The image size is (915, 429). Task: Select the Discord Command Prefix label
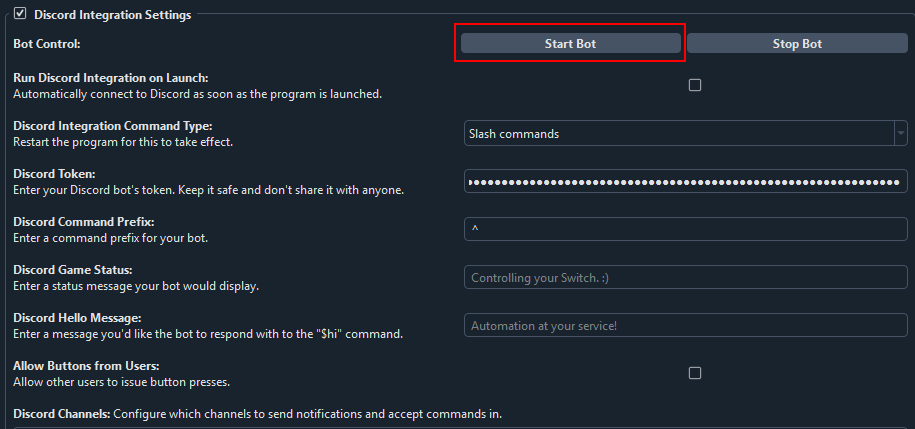(x=83, y=222)
